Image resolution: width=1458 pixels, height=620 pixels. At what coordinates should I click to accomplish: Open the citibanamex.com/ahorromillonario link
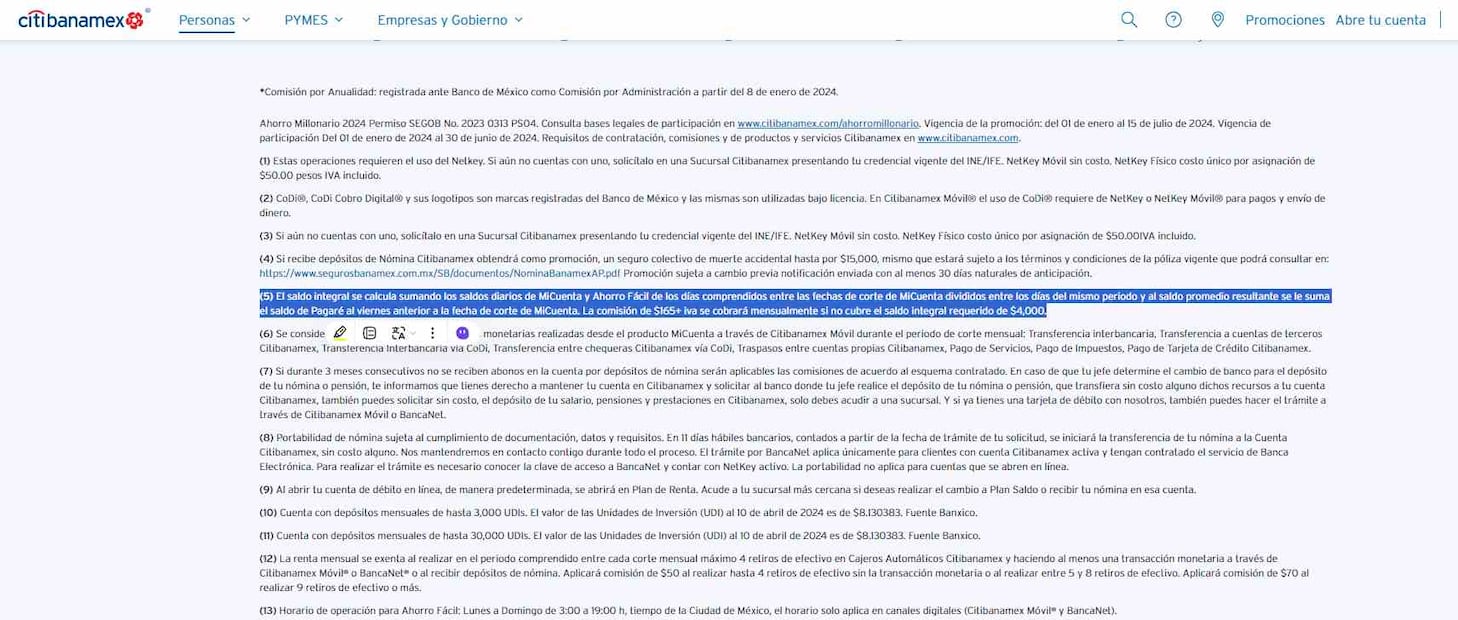tap(828, 123)
